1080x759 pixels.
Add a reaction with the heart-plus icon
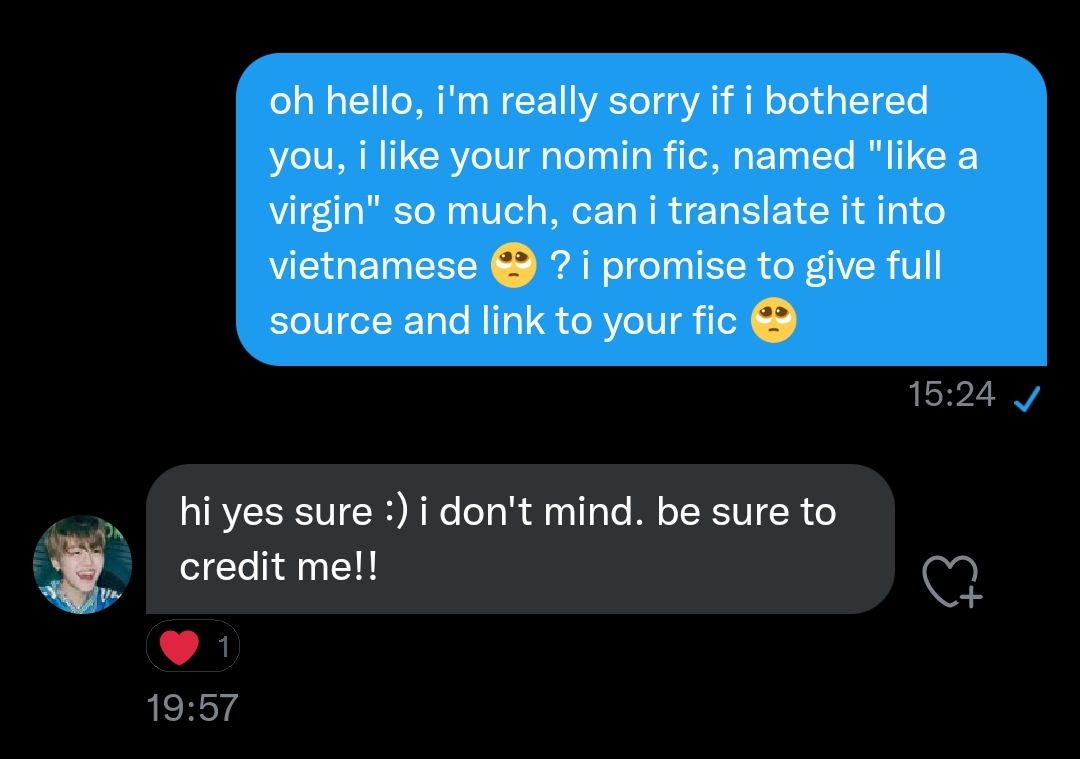coord(952,582)
